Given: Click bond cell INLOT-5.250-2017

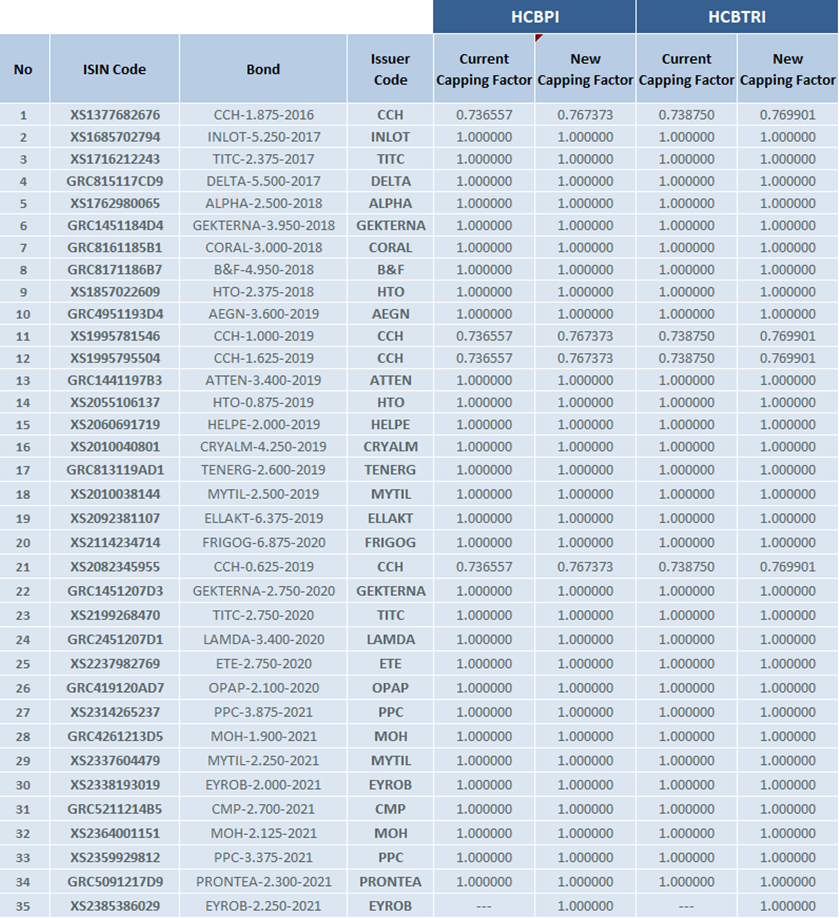Looking at the screenshot, I should (x=263, y=137).
